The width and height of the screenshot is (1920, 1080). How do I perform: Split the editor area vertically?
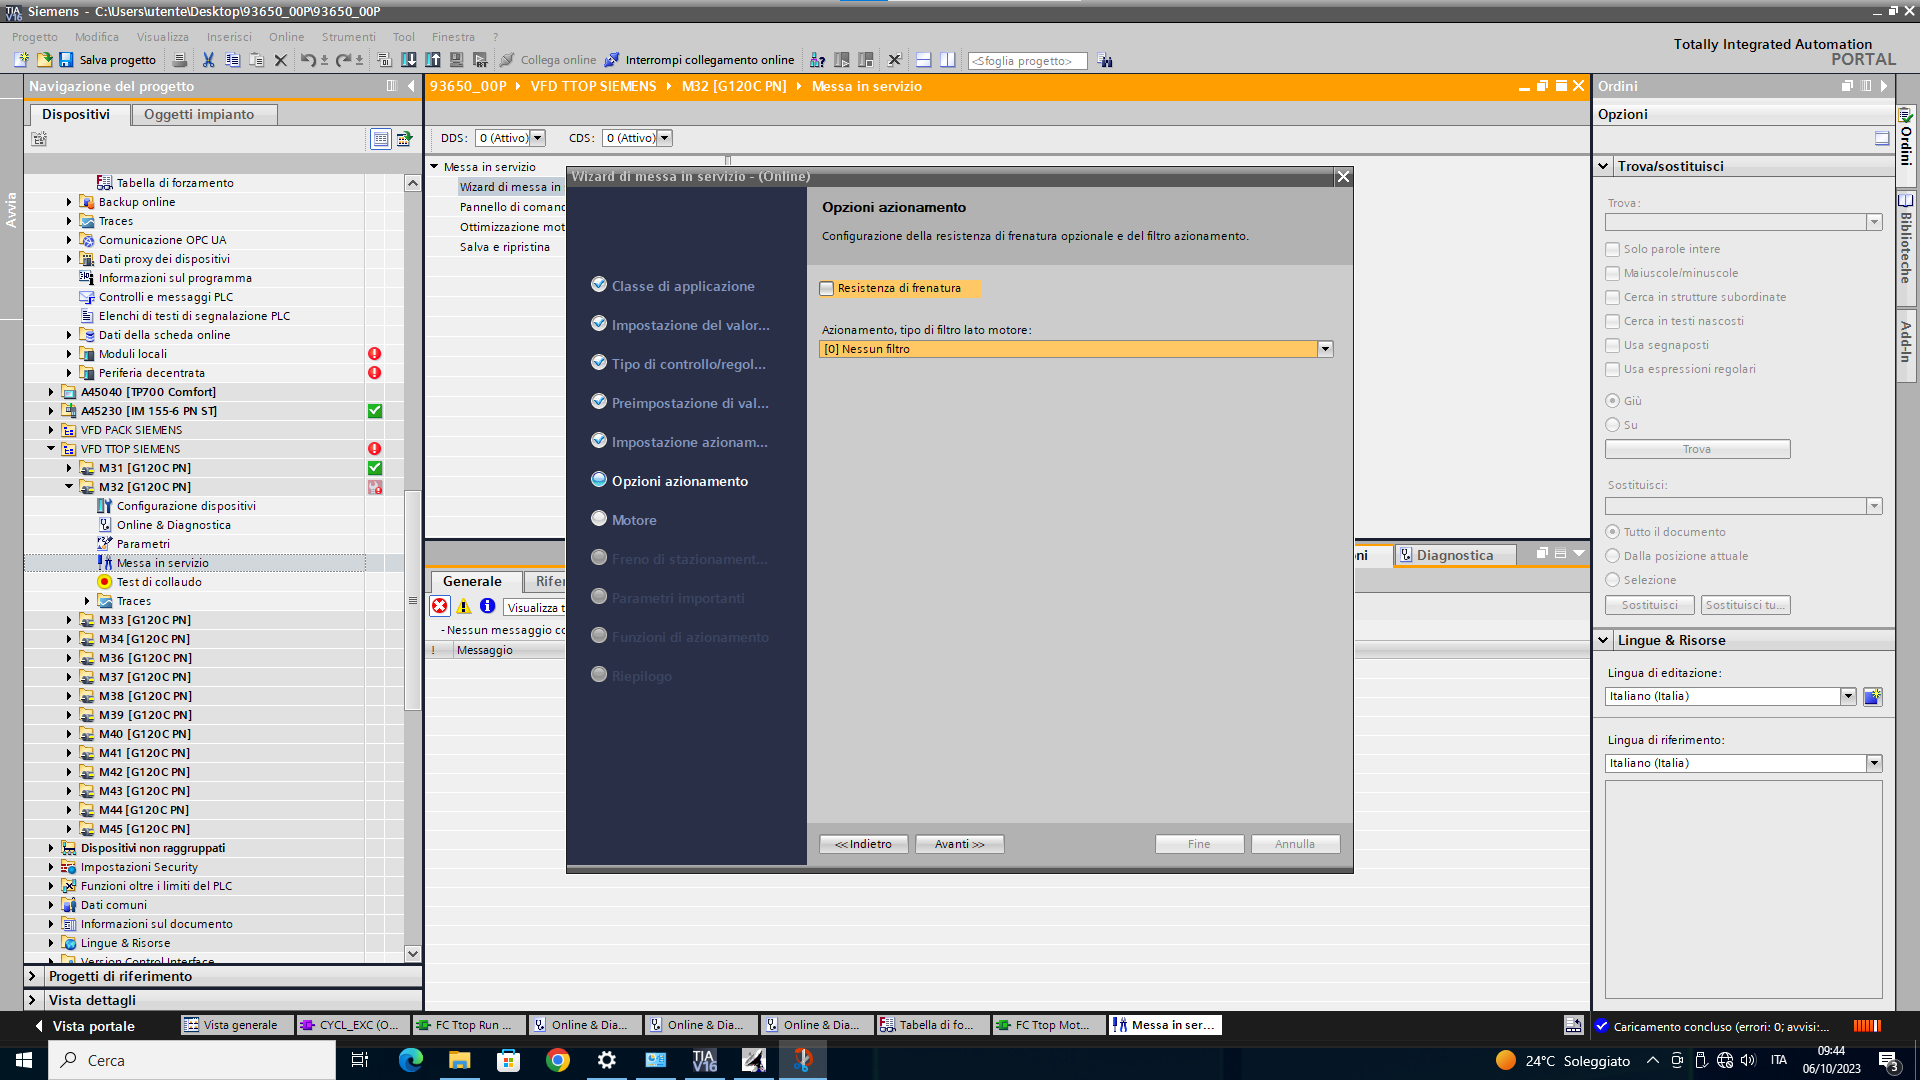click(x=948, y=60)
